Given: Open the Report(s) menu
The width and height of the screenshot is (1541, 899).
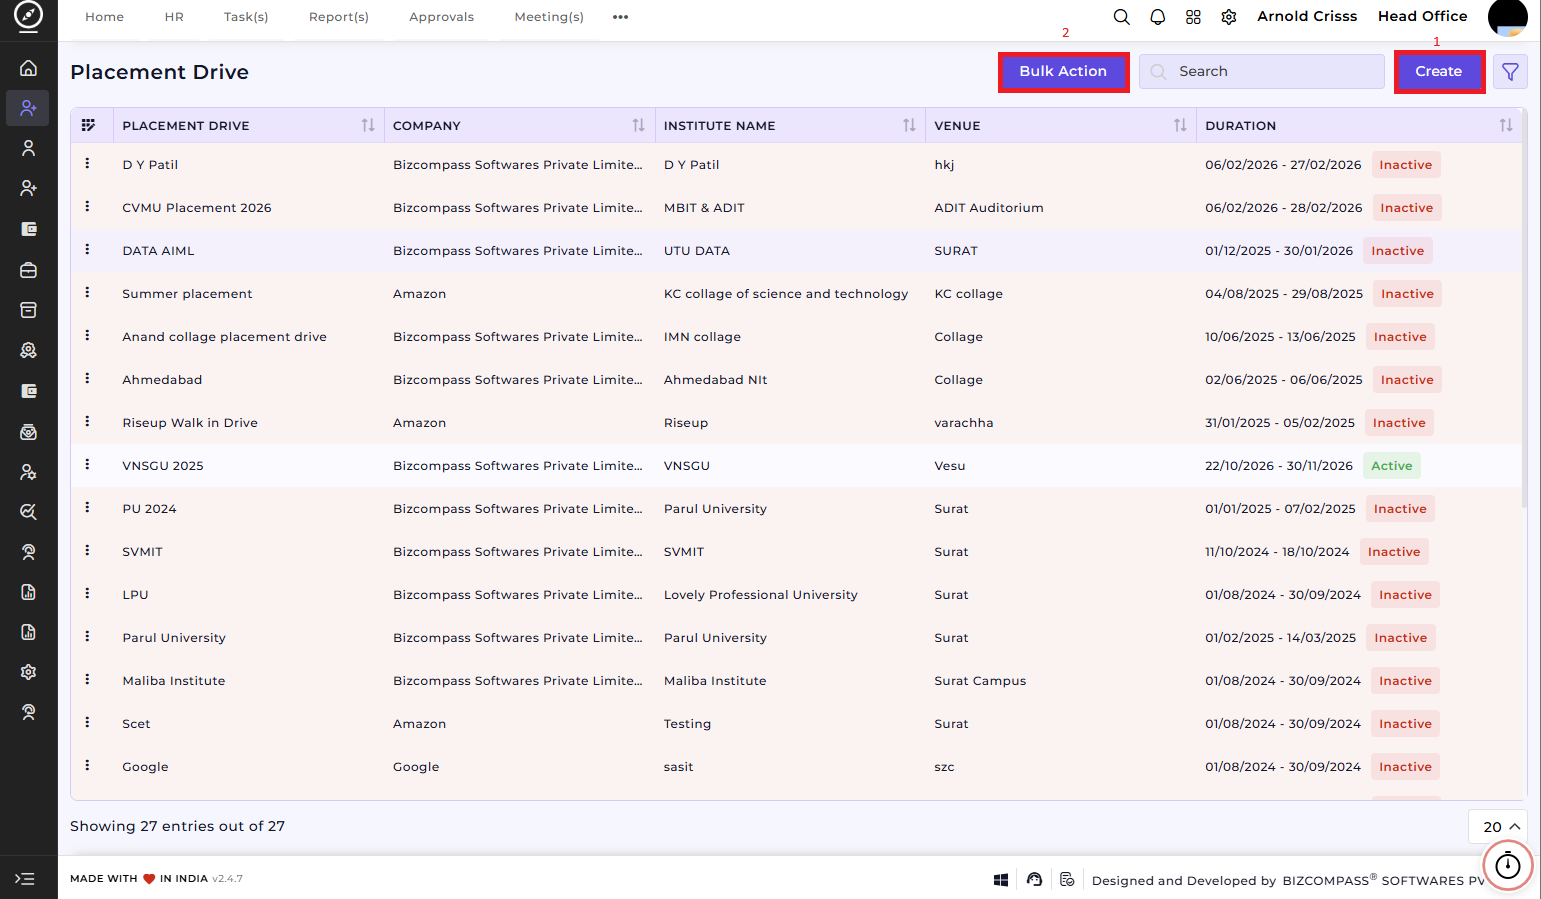Looking at the screenshot, I should point(339,17).
